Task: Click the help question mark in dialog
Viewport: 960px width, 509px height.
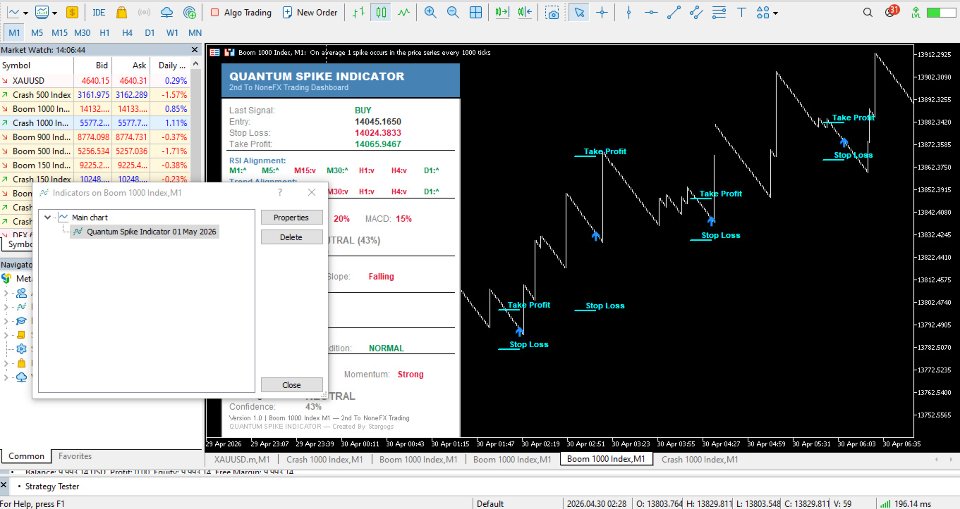Action: tap(280, 192)
